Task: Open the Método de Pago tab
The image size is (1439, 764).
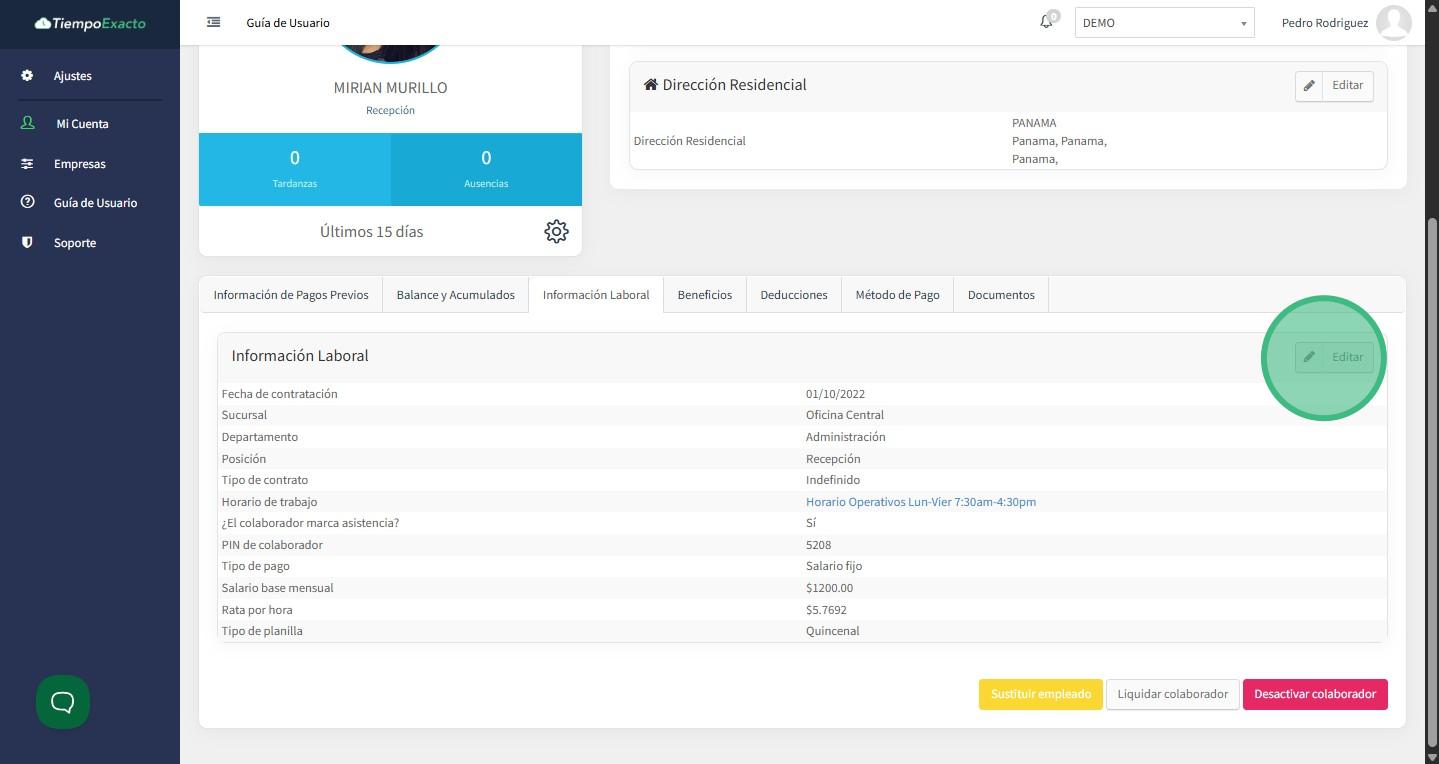Action: point(897,295)
